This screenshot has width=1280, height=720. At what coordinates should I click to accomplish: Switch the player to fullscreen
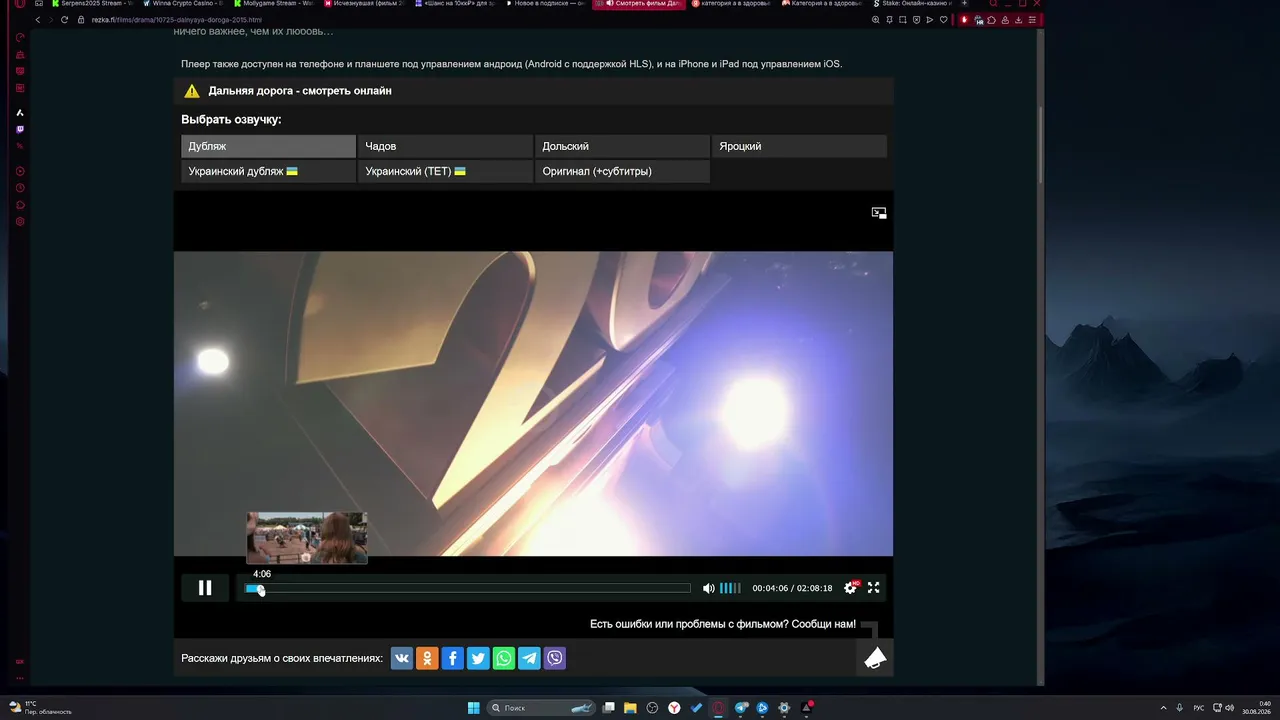(x=873, y=588)
